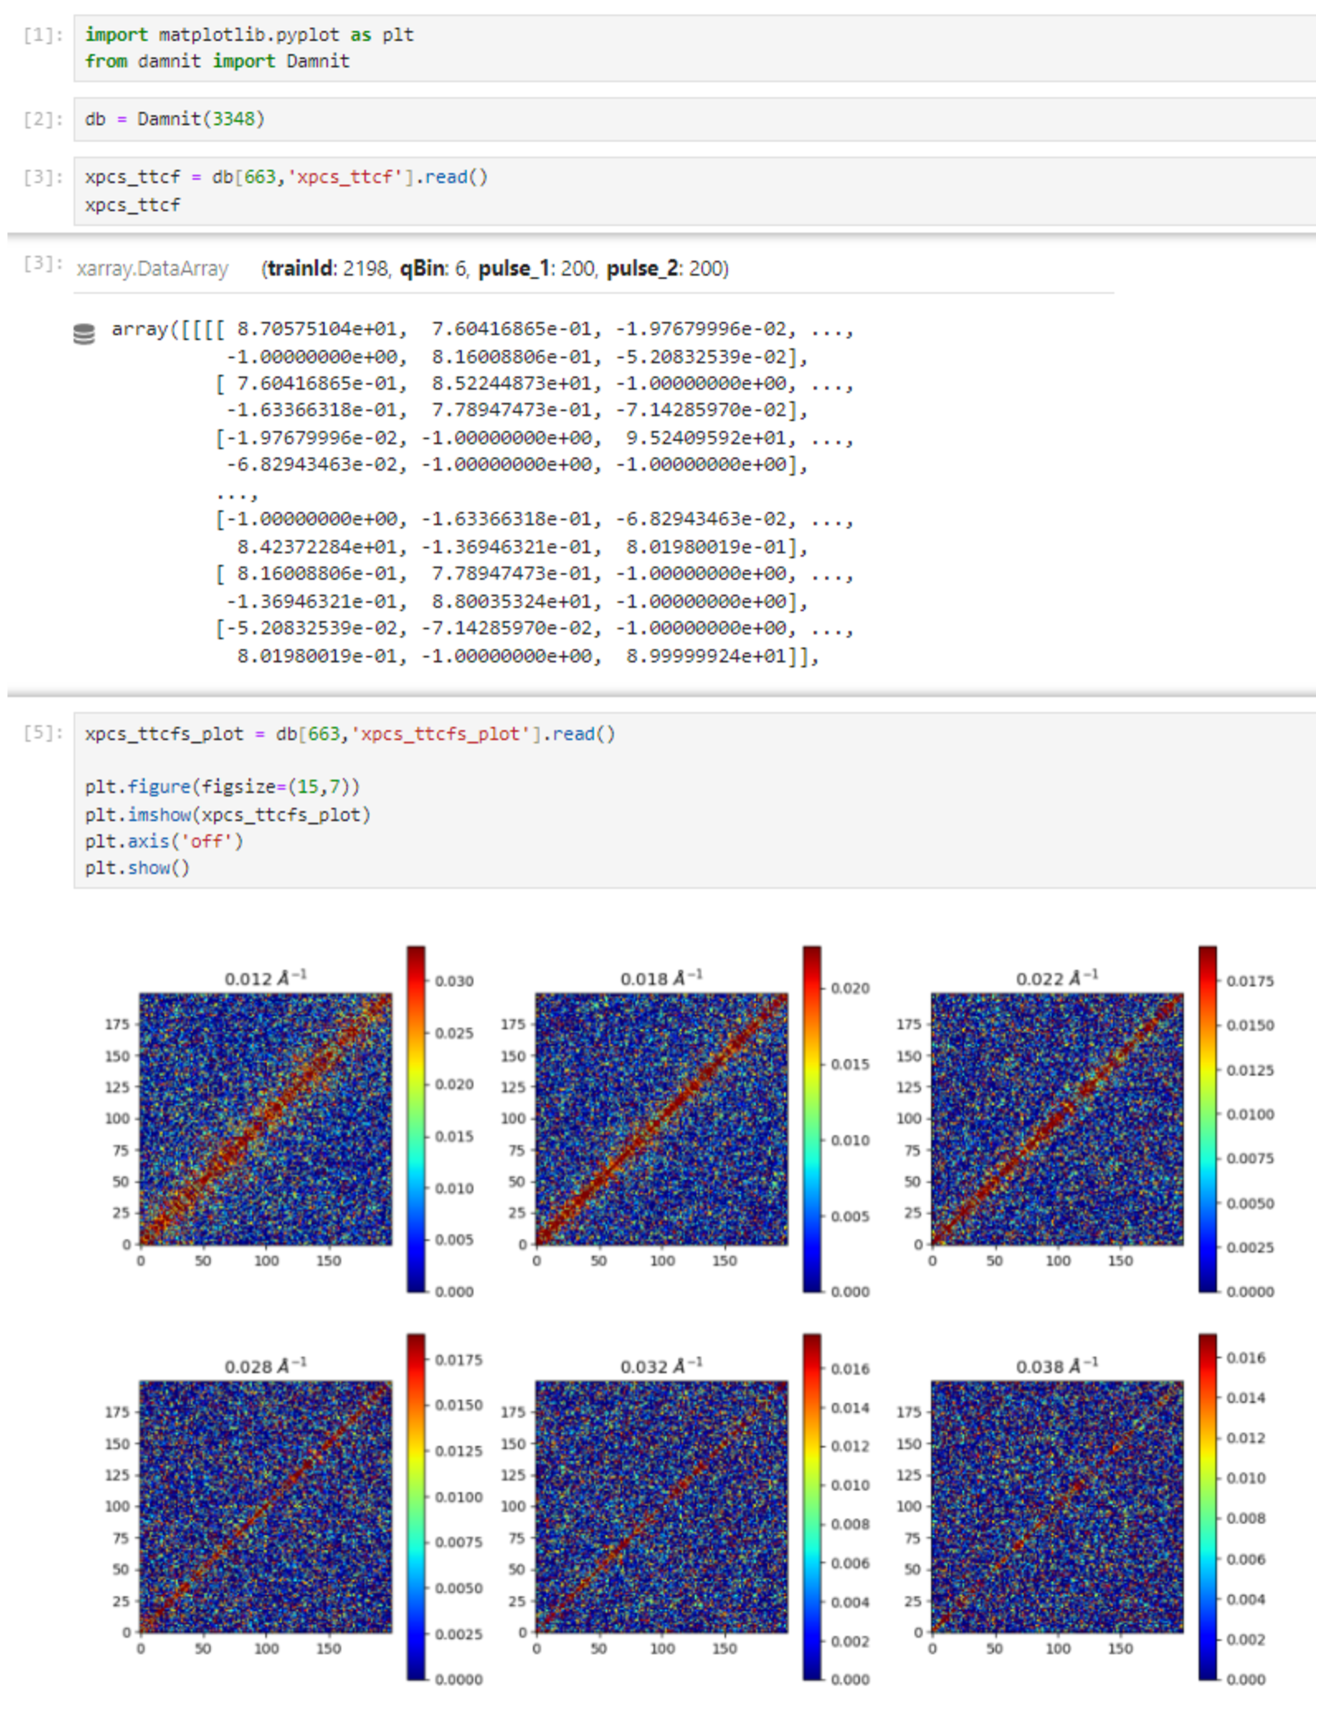Select the 0.022 Å⁻¹ heatmap
This screenshot has width=1328, height=1734.
[x=1057, y=1119]
